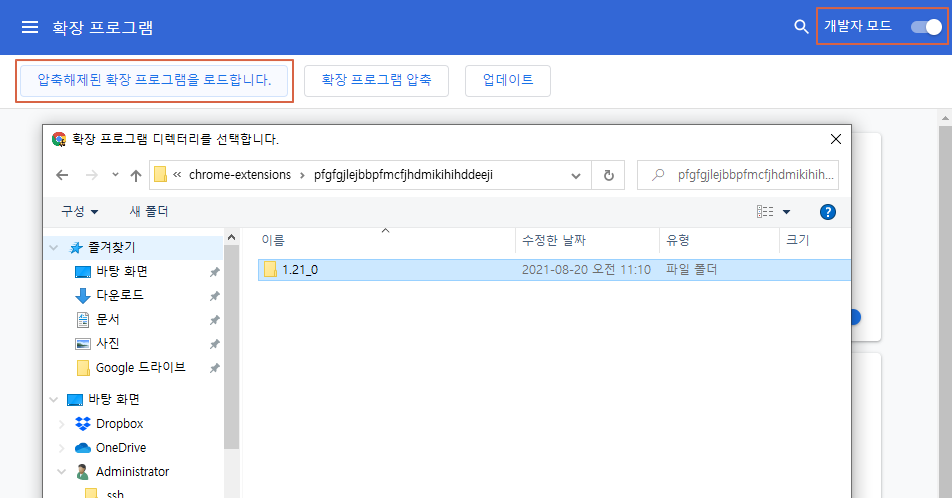Select 다운로드 in the sidebar
The height and width of the screenshot is (498, 952).
(120, 295)
